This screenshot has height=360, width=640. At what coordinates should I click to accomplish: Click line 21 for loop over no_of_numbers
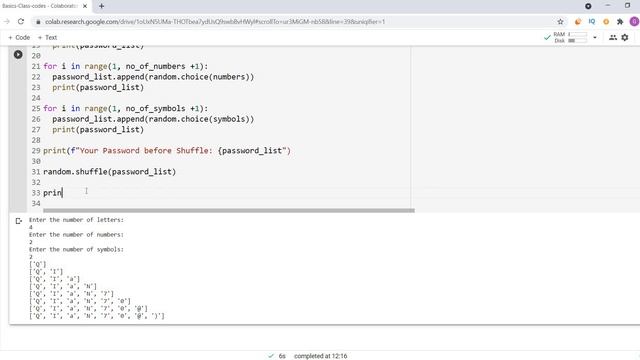125,66
